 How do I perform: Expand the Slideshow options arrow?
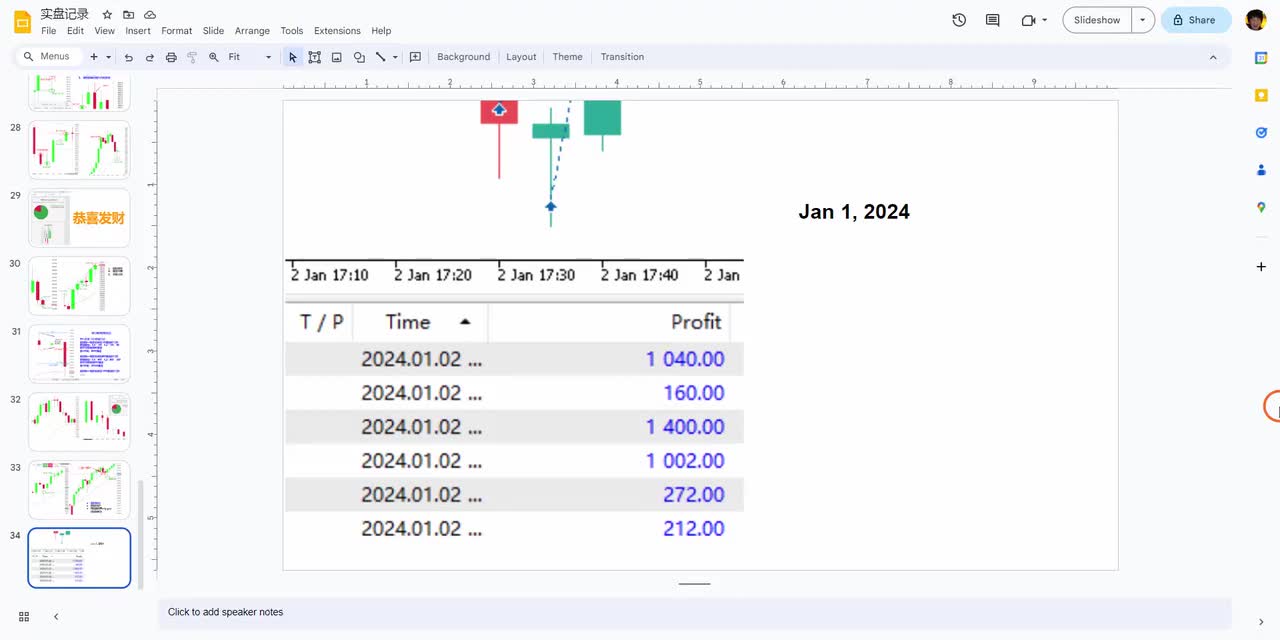(x=1143, y=20)
